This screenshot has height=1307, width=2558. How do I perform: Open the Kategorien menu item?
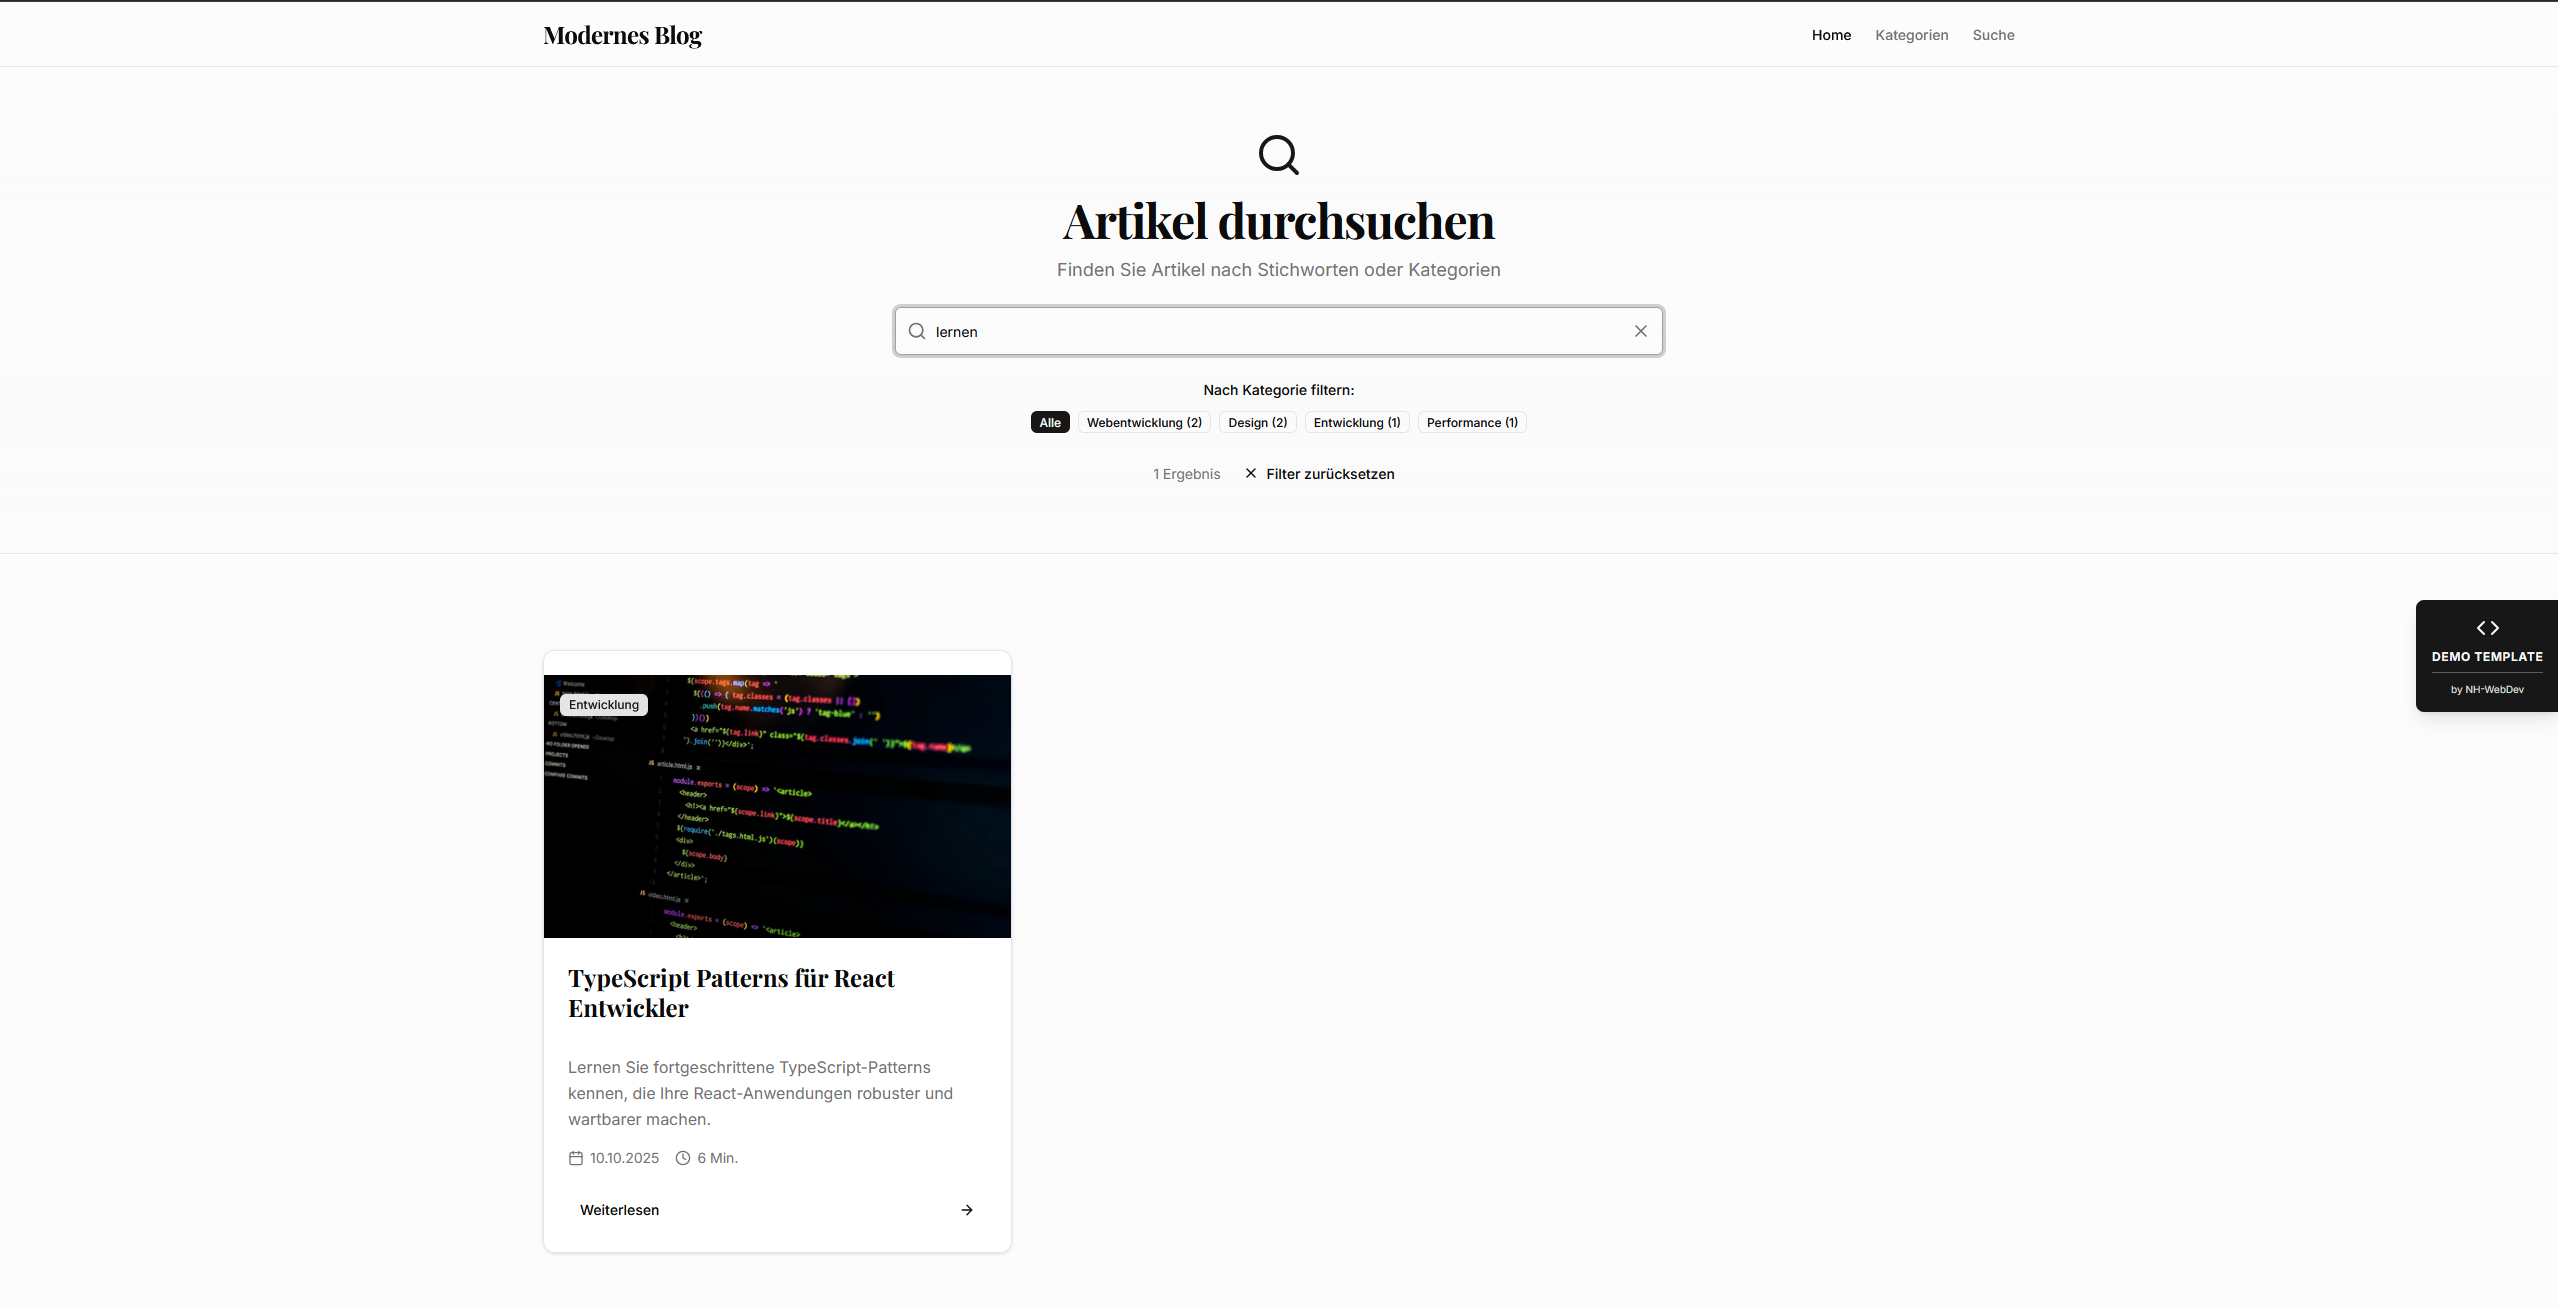pyautogui.click(x=1911, y=34)
